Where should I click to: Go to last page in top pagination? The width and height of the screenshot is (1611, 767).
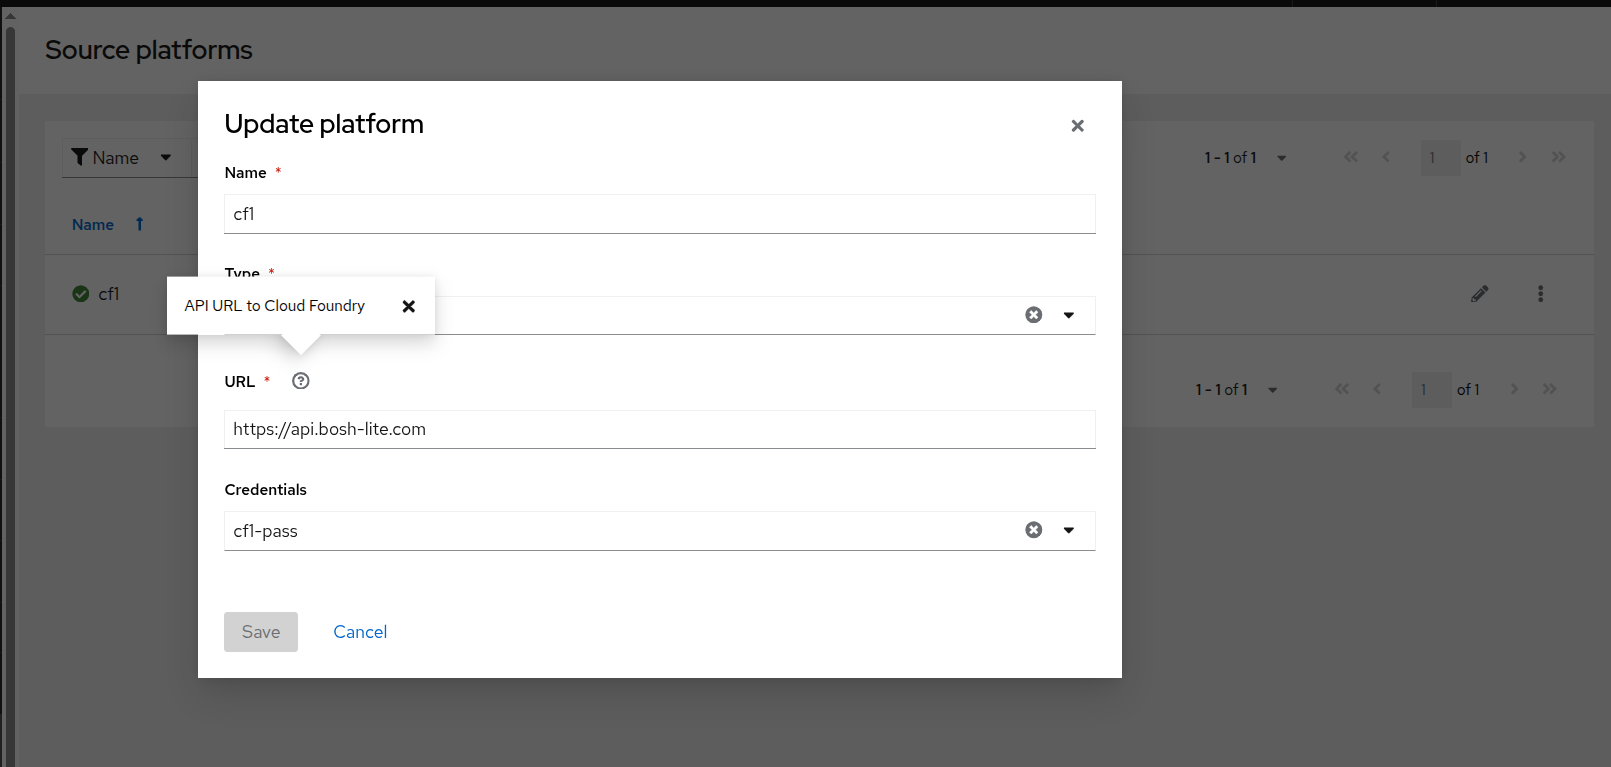(1558, 157)
